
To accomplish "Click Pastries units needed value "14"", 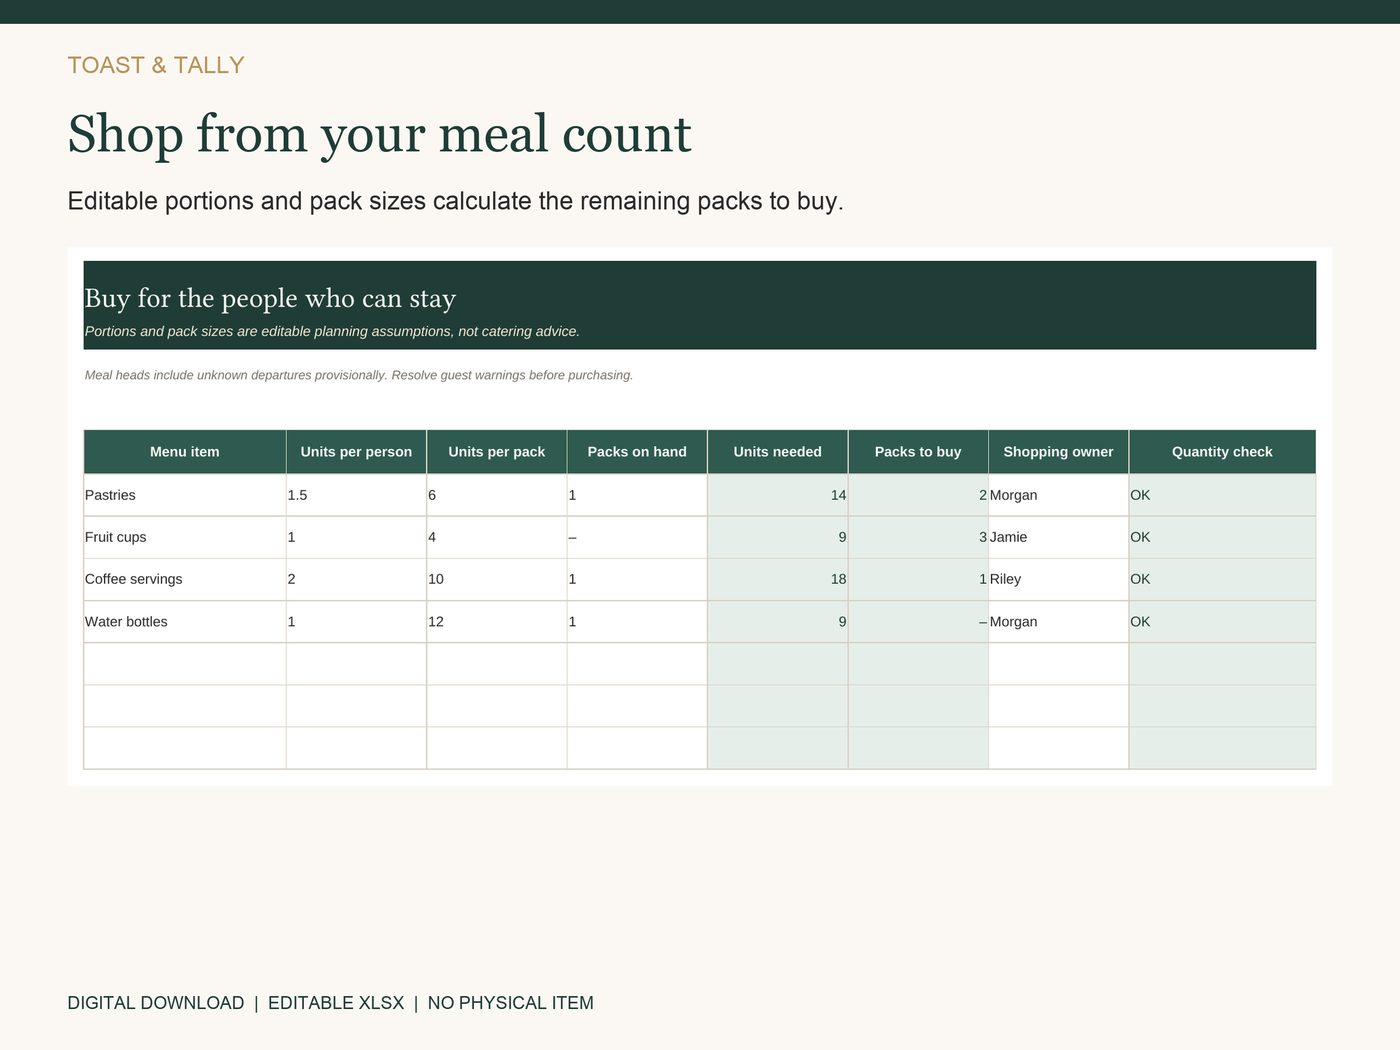I will pos(778,495).
